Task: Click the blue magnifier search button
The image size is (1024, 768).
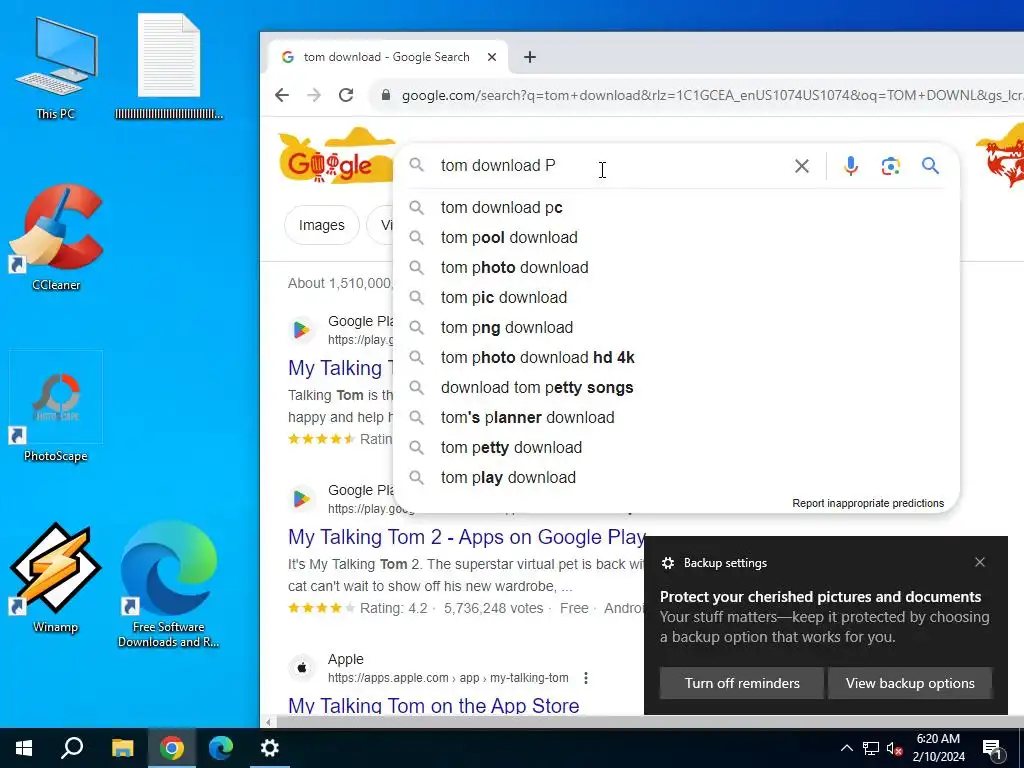Action: pos(931,166)
